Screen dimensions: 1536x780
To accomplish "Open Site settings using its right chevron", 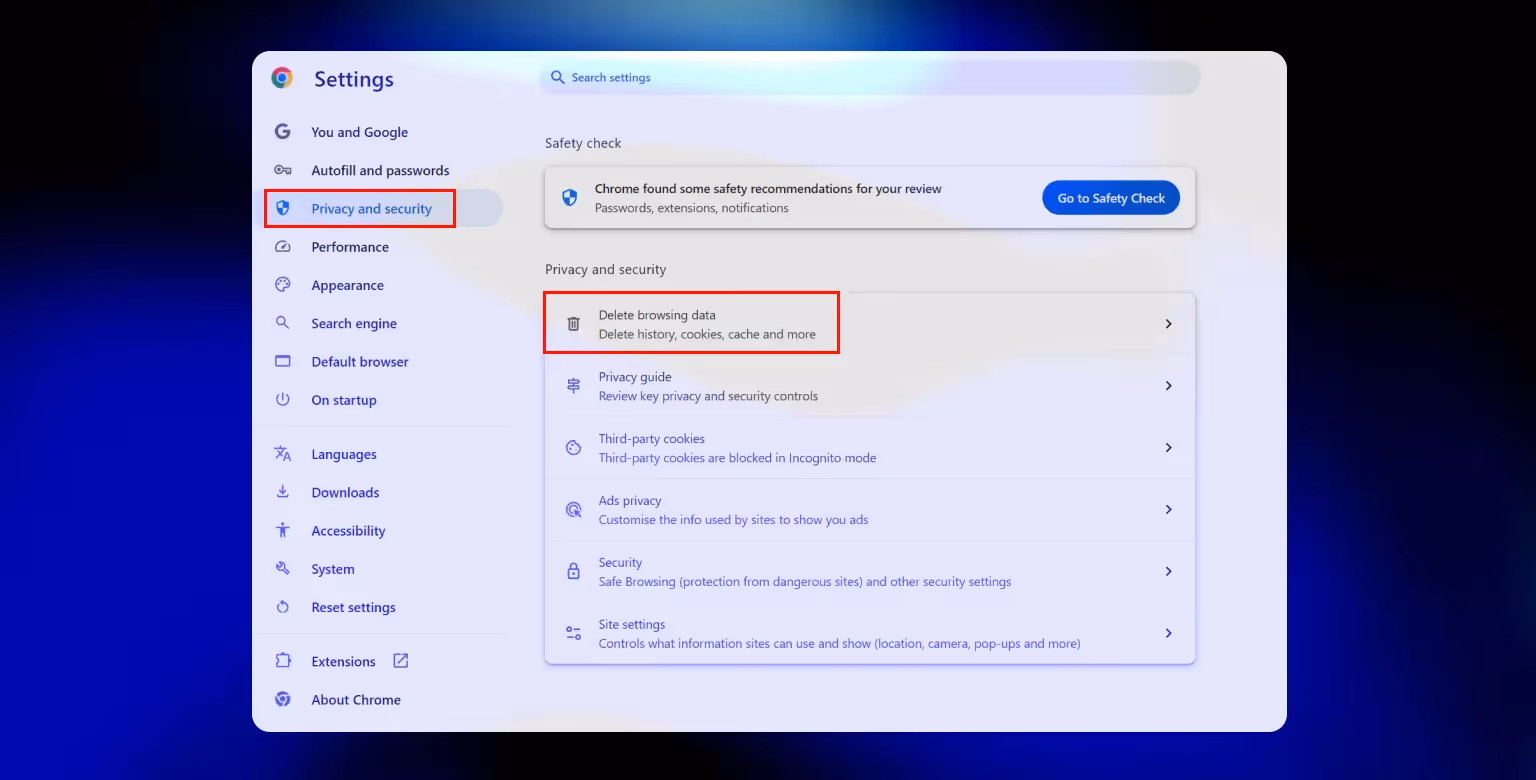I will 1168,633.
